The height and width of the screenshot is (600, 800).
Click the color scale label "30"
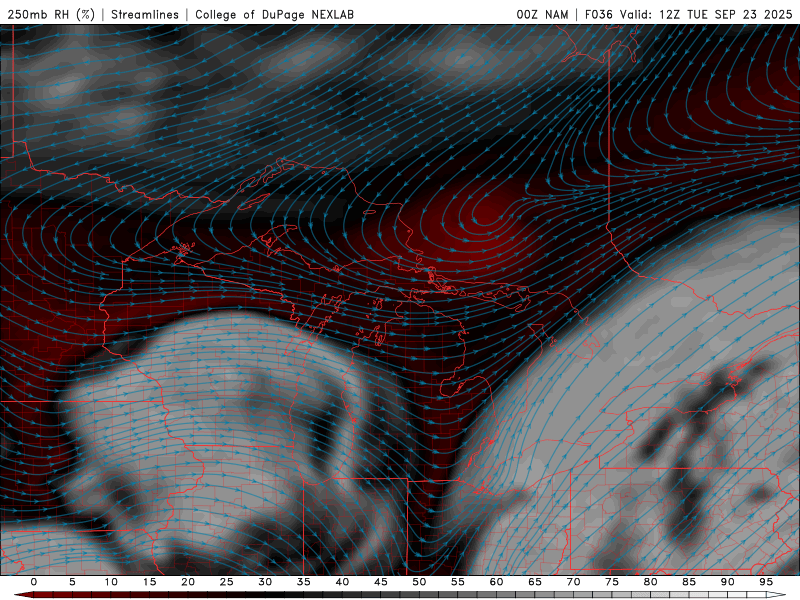coord(265,582)
